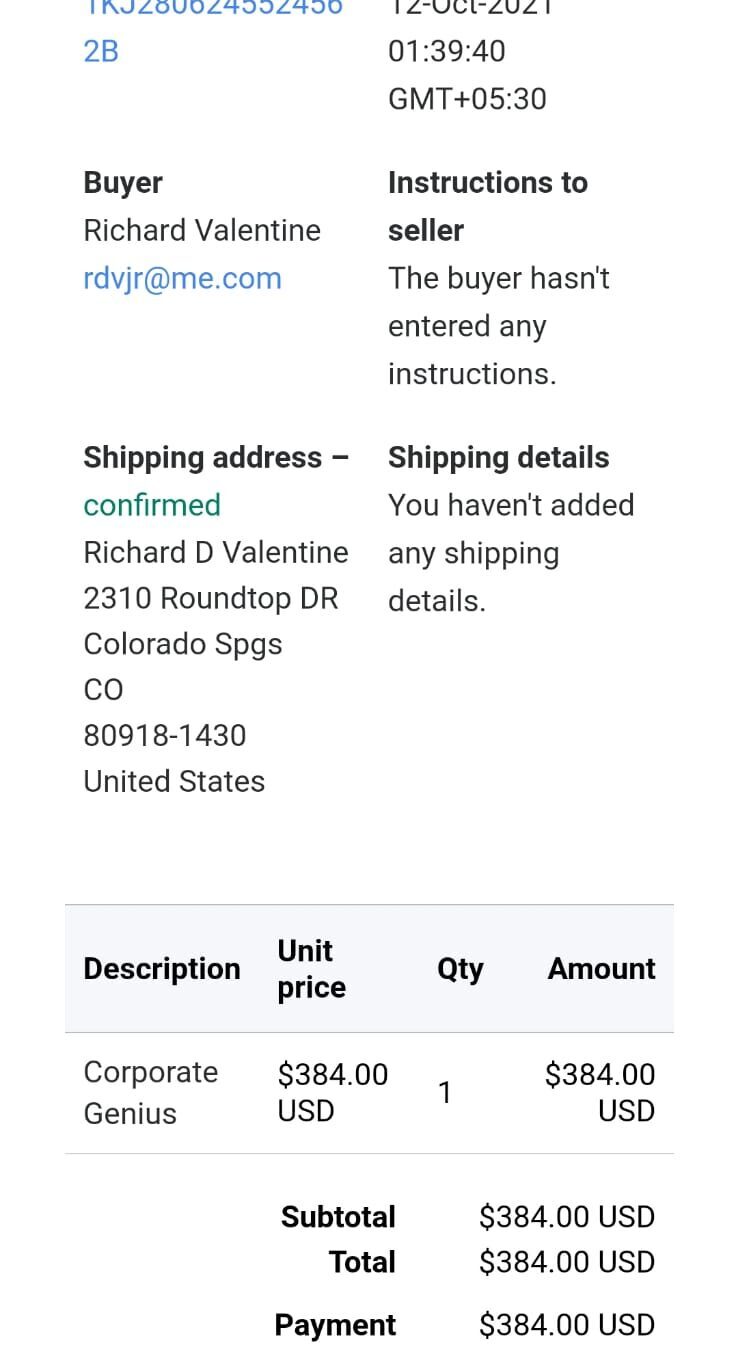
Task: Click the quantity value 1 in item row
Action: [x=445, y=1093]
